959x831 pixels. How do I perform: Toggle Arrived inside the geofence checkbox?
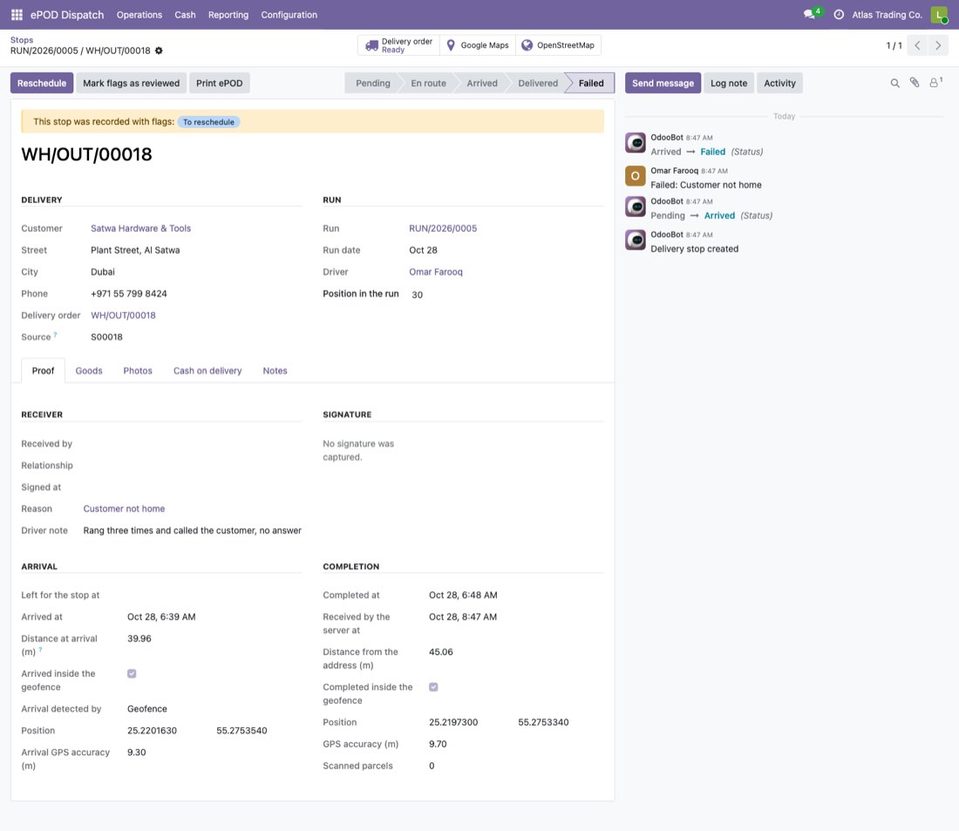pos(131,674)
